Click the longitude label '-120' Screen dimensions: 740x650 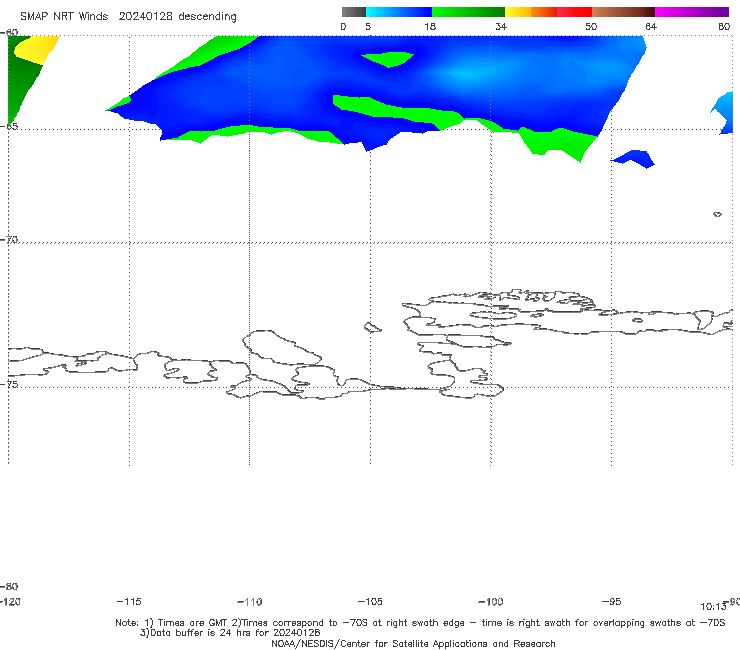10,601
